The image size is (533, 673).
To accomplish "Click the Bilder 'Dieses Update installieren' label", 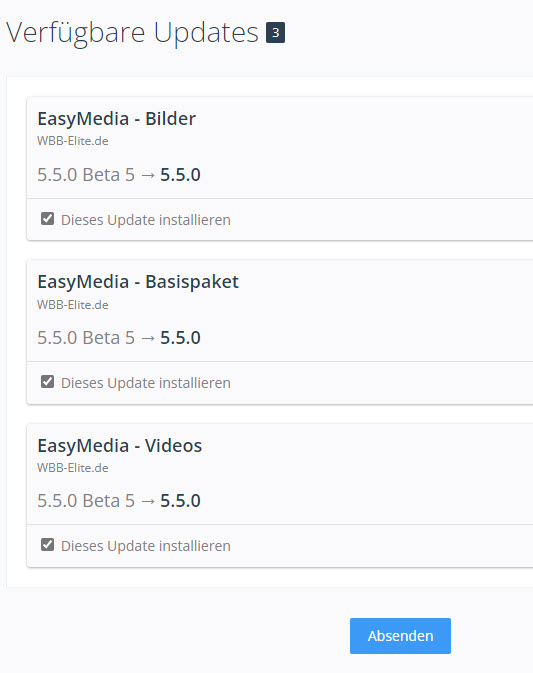I will click(146, 220).
